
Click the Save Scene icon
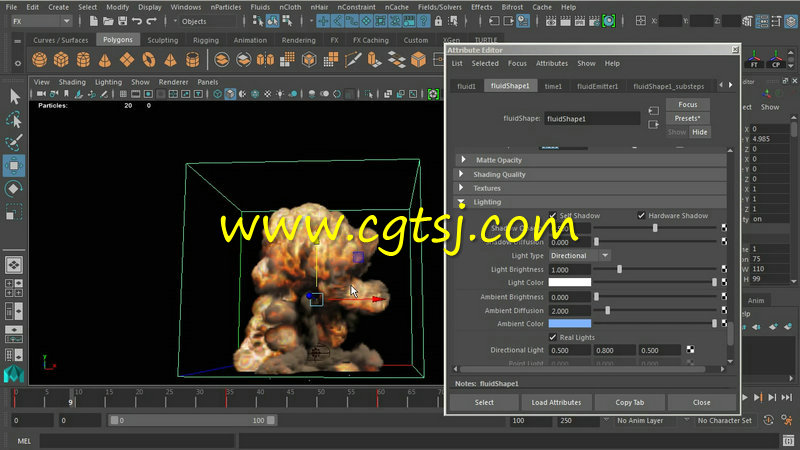[122, 21]
